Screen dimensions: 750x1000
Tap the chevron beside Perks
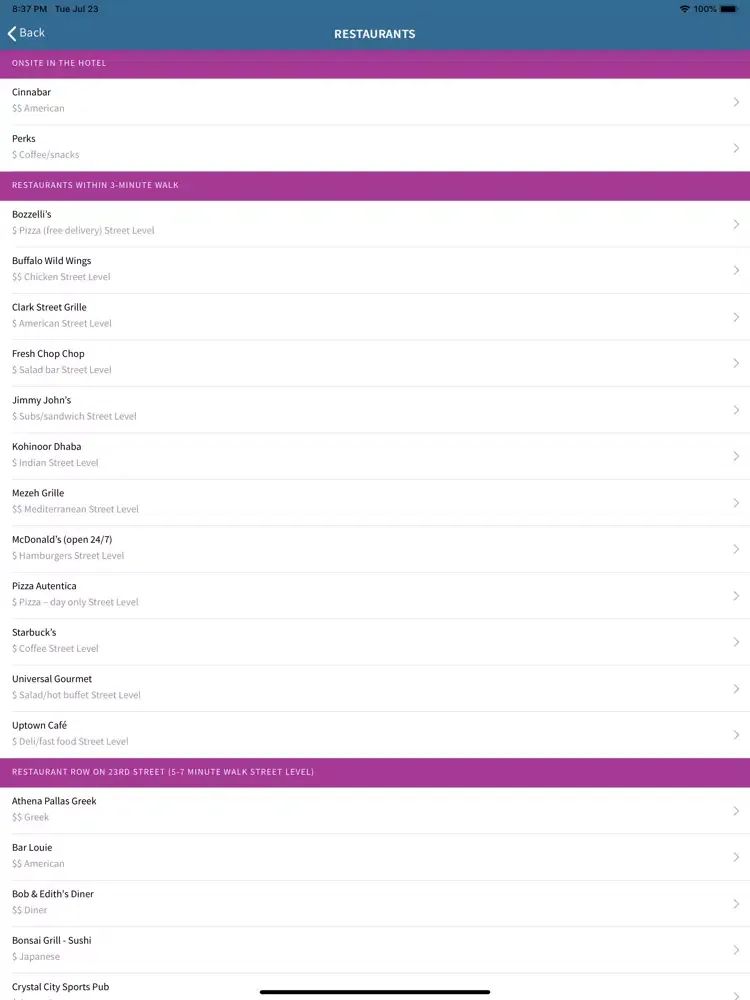(x=736, y=148)
